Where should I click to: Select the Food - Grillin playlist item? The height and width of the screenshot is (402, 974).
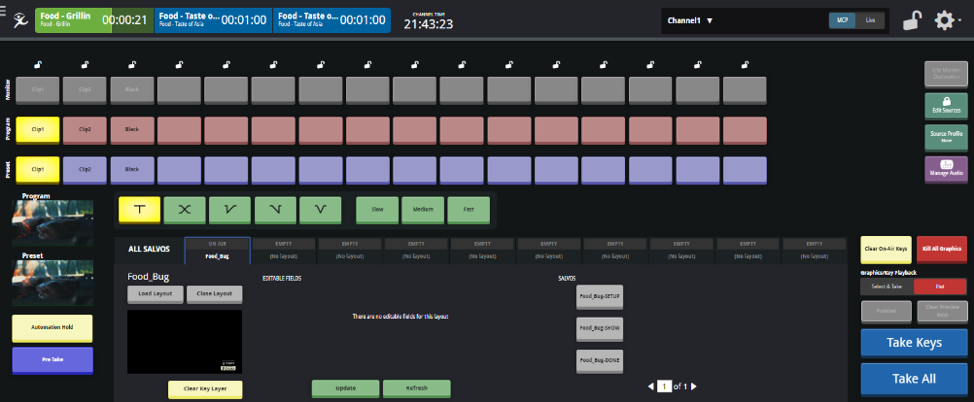[x=94, y=20]
